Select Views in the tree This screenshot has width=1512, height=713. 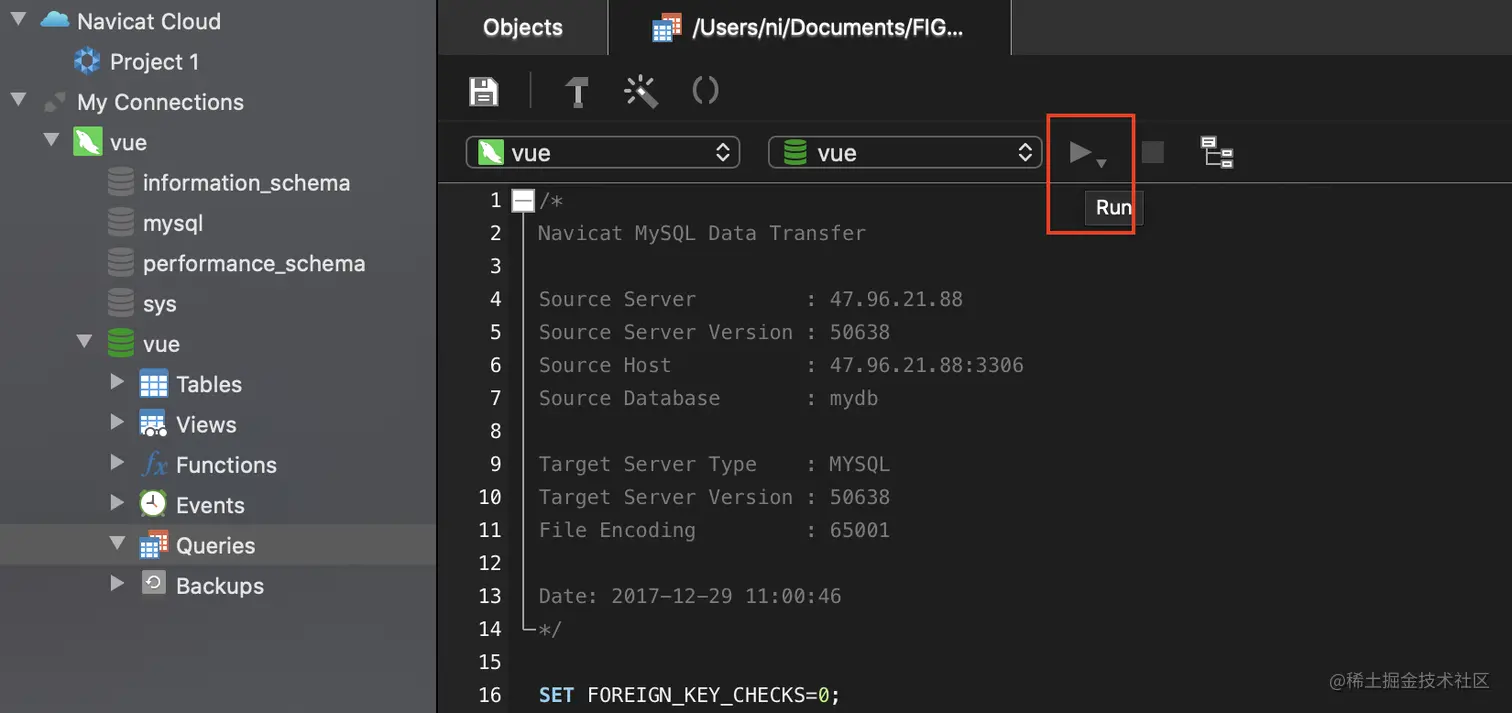coord(206,425)
